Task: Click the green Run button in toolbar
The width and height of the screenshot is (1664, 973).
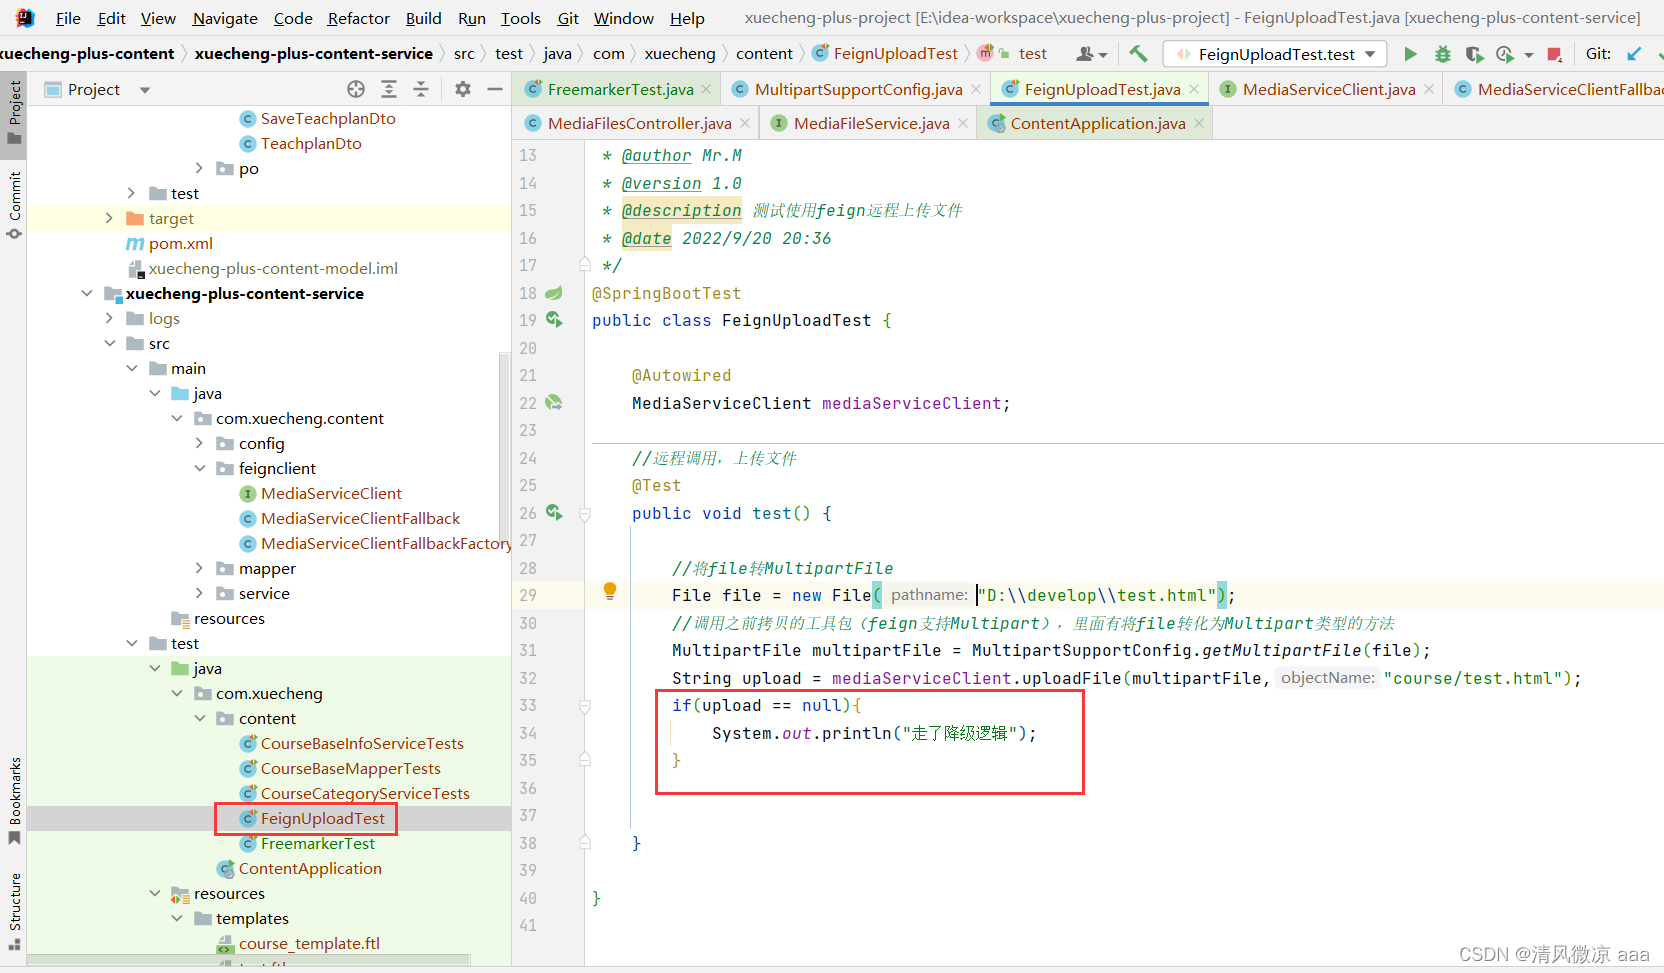Action: (x=1410, y=54)
